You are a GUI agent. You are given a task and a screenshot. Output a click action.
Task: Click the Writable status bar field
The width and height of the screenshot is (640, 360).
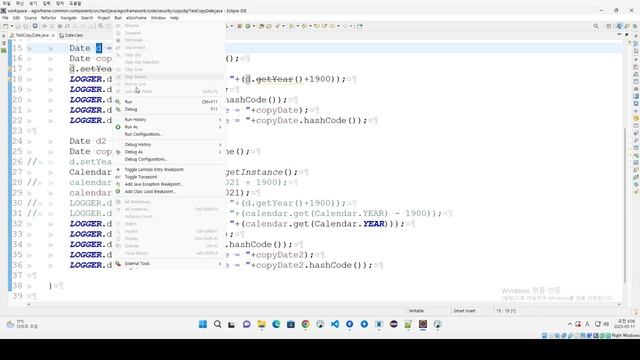coord(416,311)
